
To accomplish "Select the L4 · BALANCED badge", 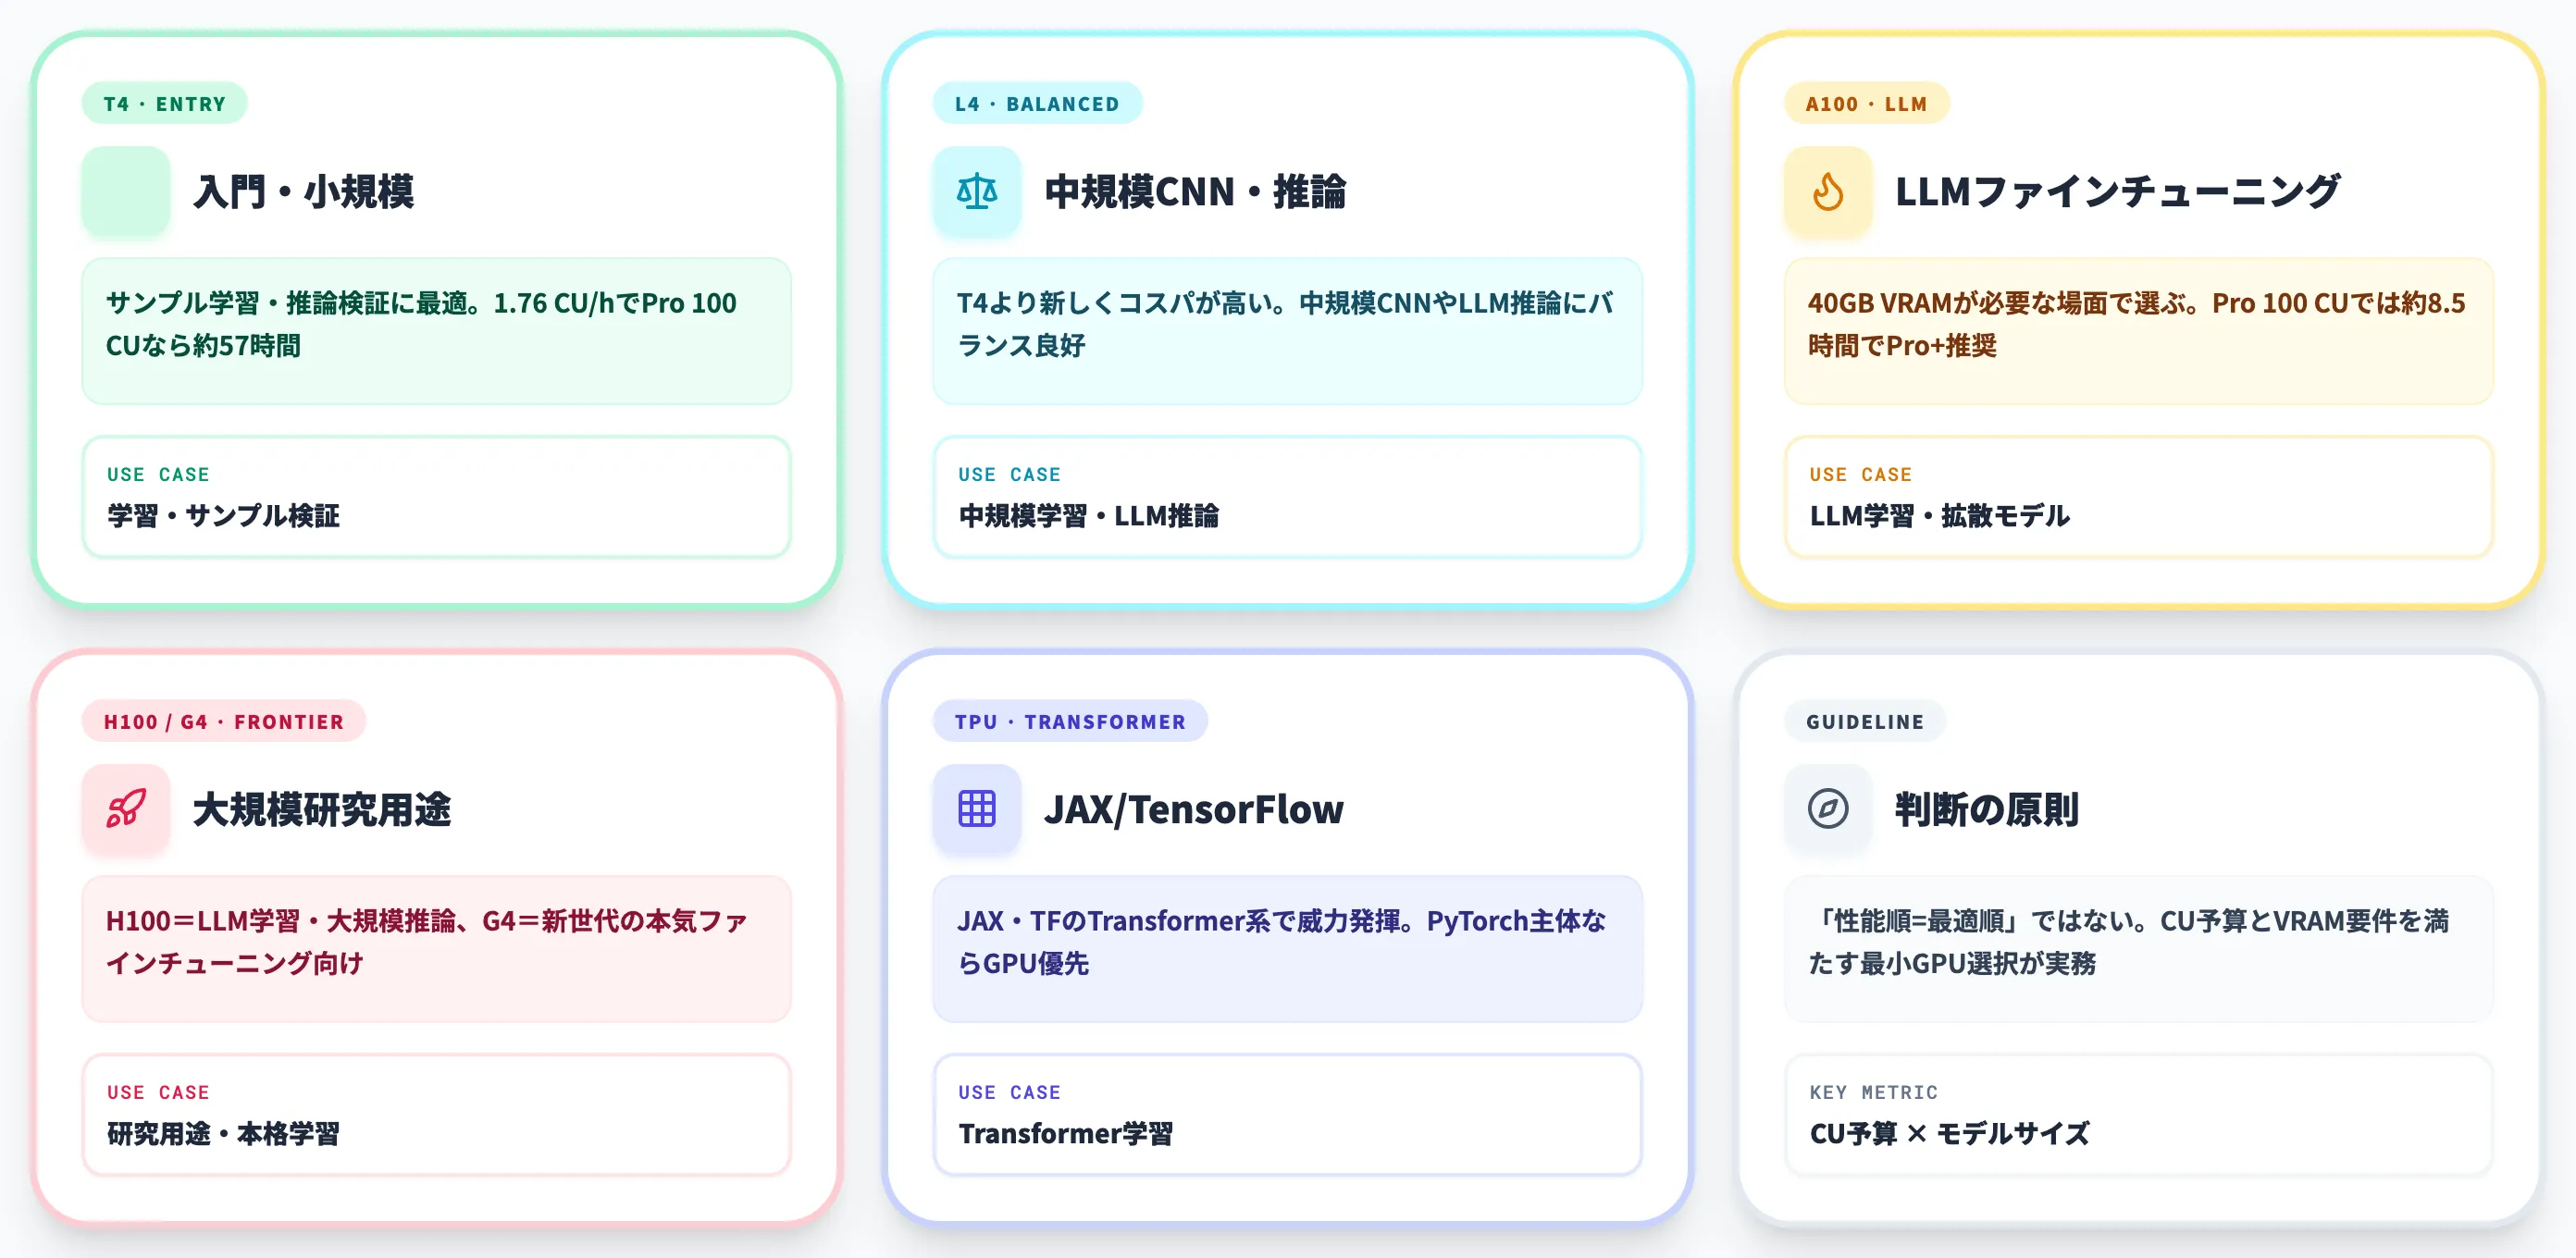I will [1037, 103].
